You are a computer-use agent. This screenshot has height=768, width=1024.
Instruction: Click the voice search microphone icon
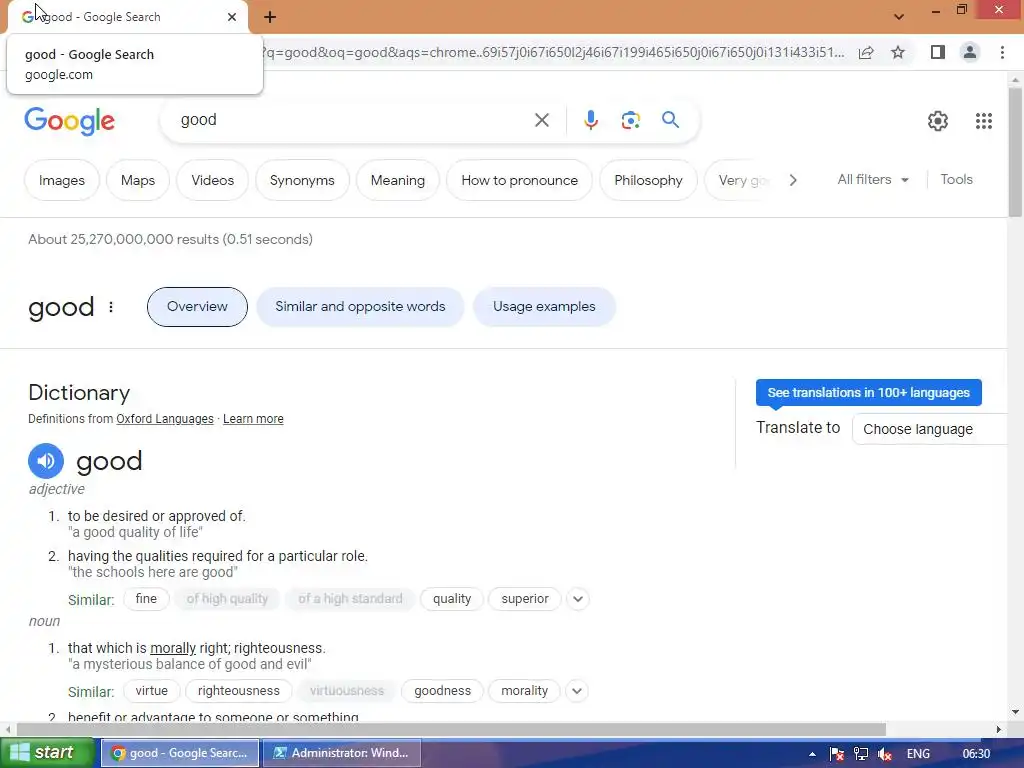pos(590,120)
